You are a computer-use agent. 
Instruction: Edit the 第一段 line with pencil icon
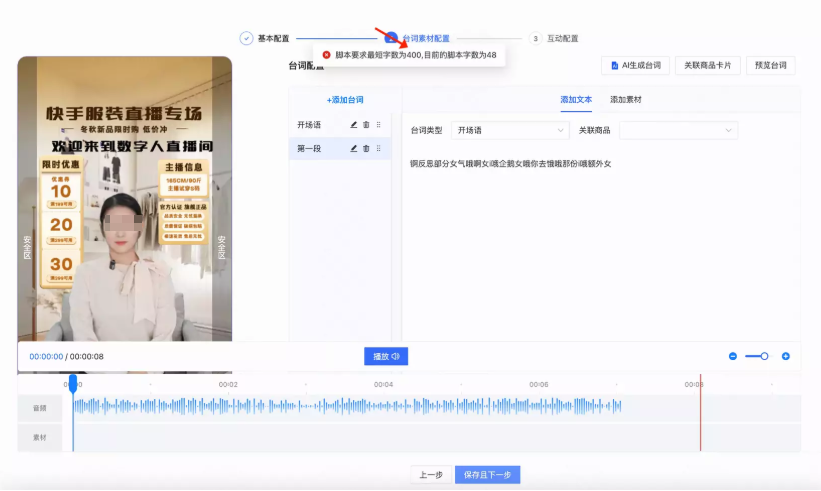(x=353, y=149)
